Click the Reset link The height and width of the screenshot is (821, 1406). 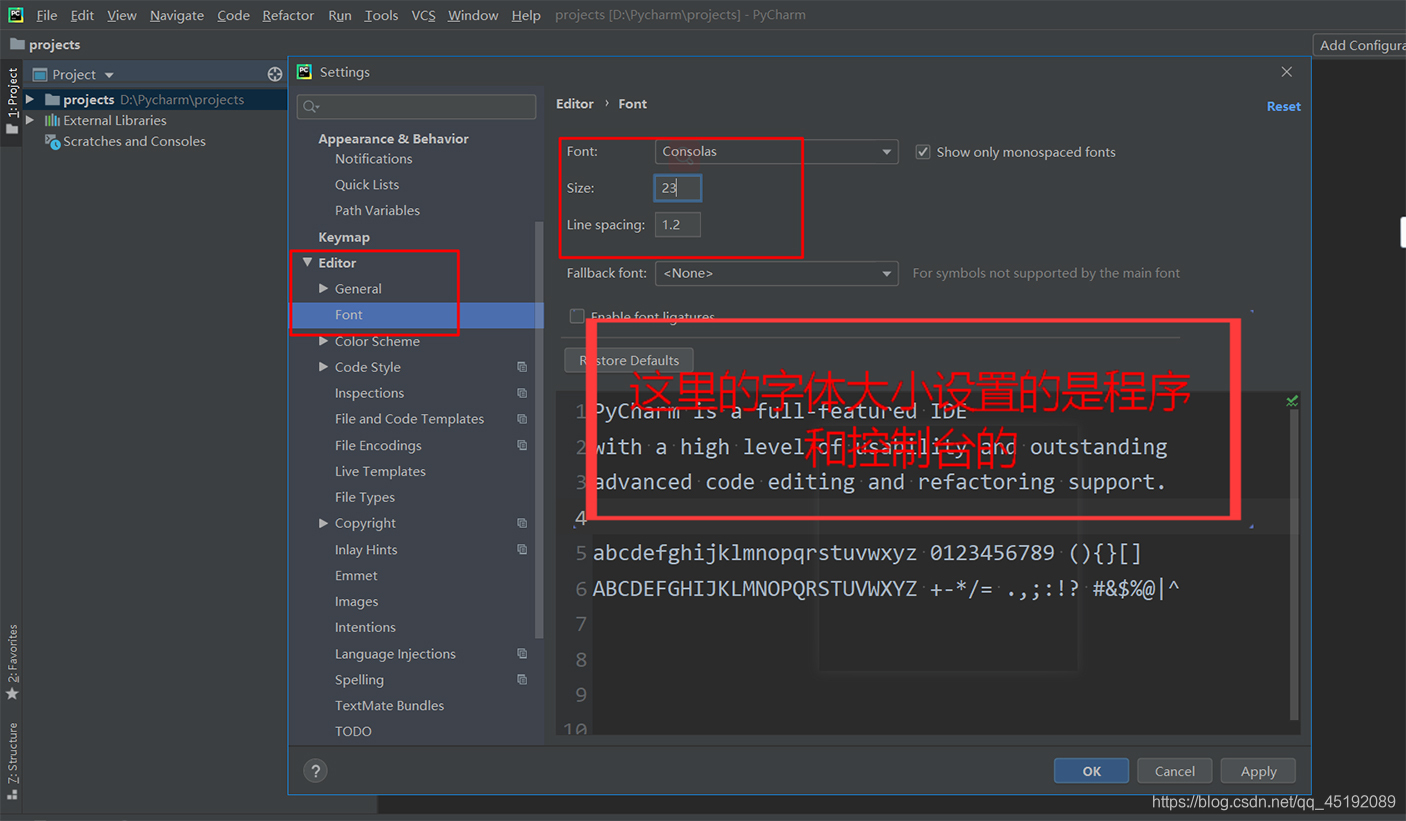coord(1284,106)
